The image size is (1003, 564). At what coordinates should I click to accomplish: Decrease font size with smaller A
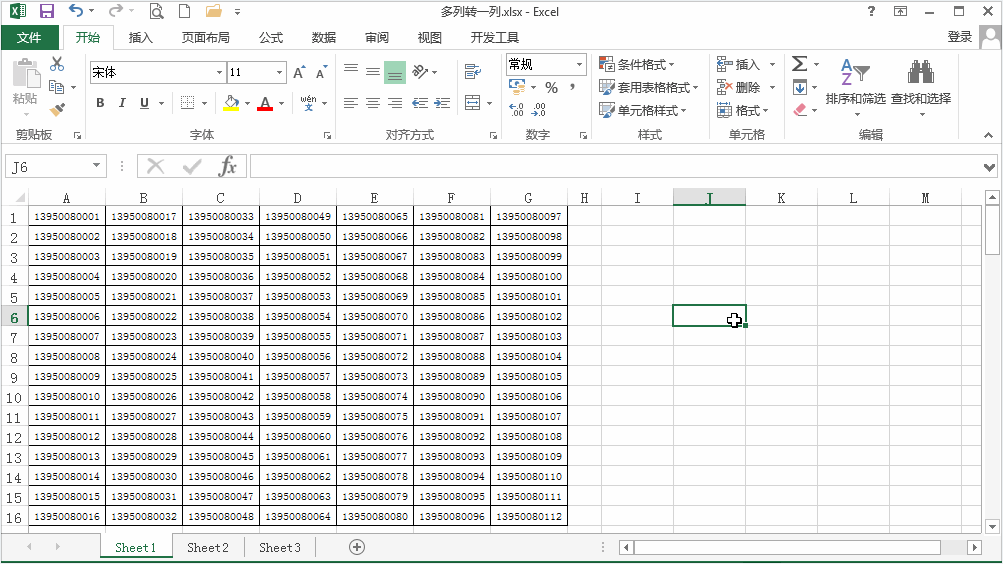321,72
